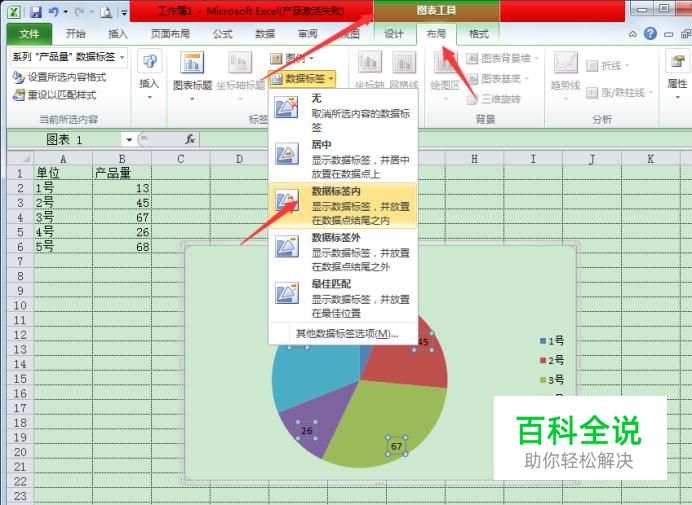Image resolution: width=692 pixels, height=505 pixels.
Task: Click the 图表基底 chart floor button
Action: (x=497, y=79)
